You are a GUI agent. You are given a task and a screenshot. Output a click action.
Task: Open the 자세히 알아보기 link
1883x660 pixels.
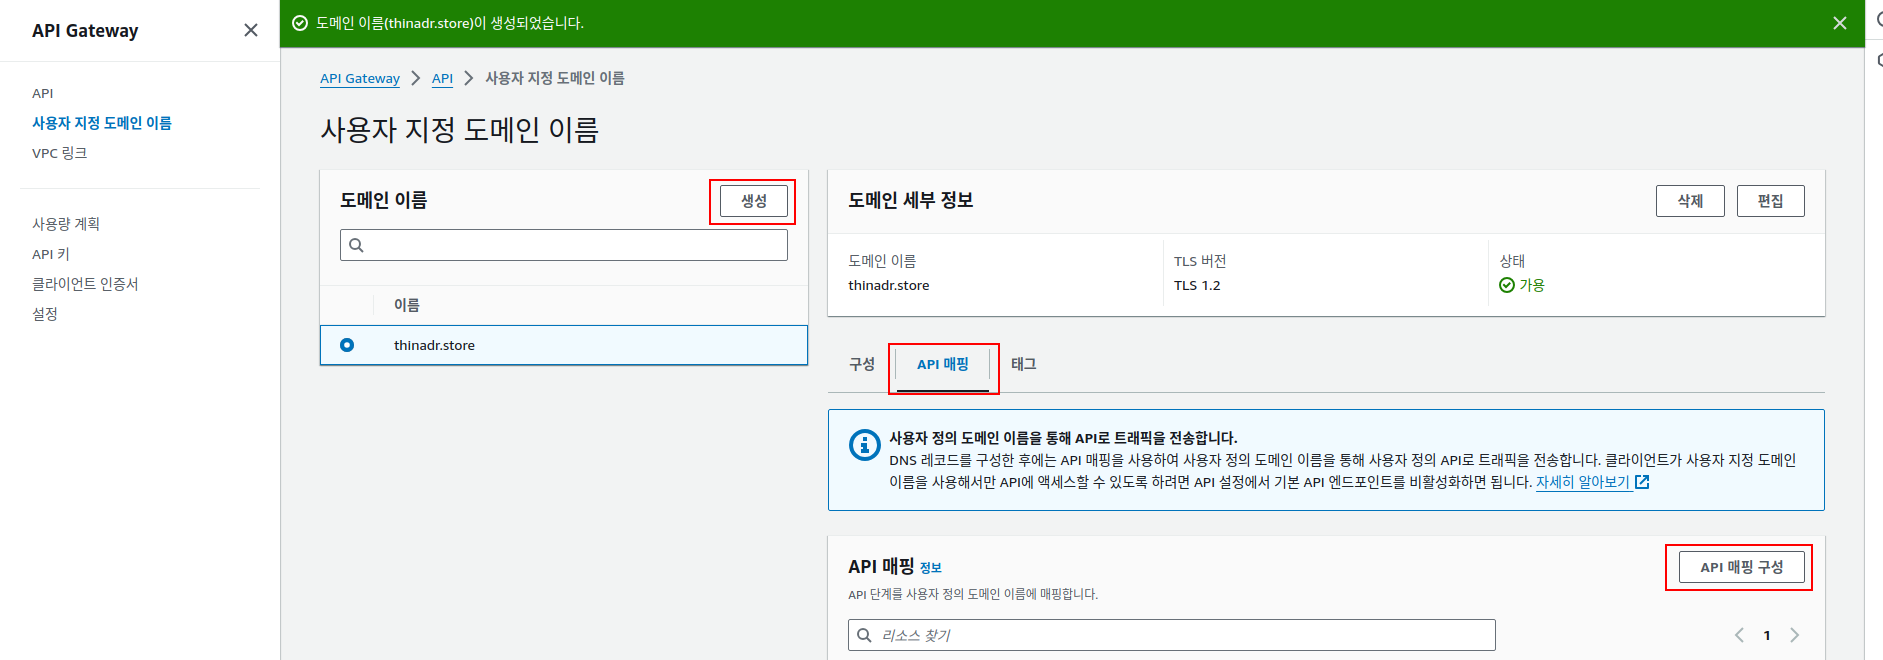(1584, 482)
